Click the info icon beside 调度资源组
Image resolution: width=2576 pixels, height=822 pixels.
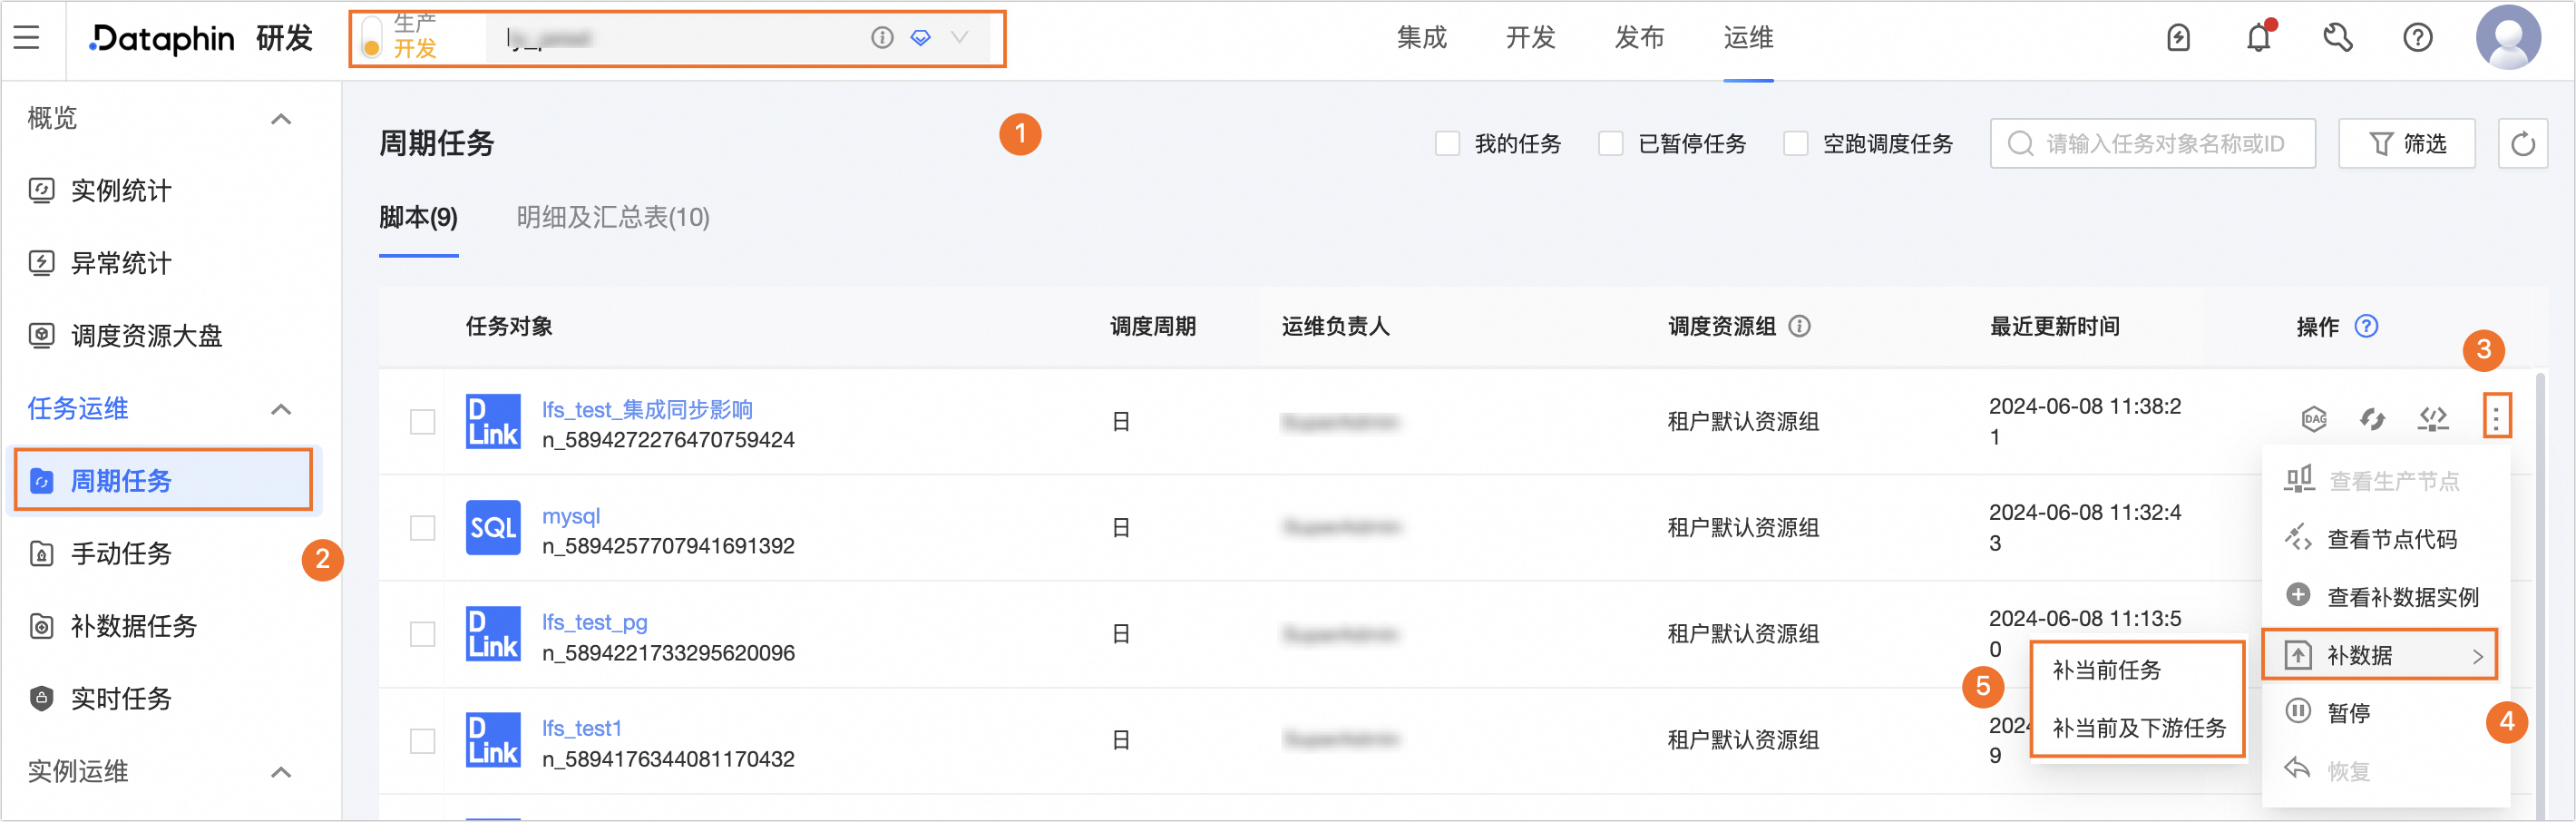[x=1799, y=327]
